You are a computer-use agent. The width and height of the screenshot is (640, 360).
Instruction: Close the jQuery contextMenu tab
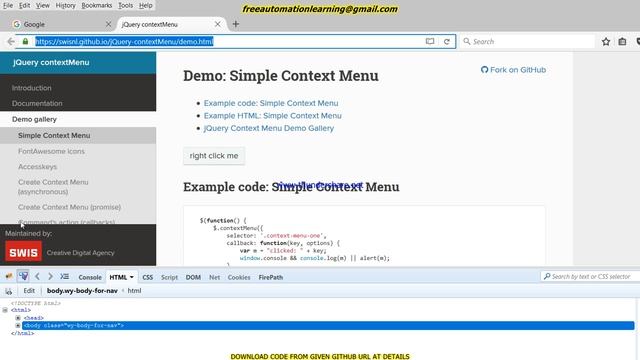pyautogui.click(x=218, y=24)
